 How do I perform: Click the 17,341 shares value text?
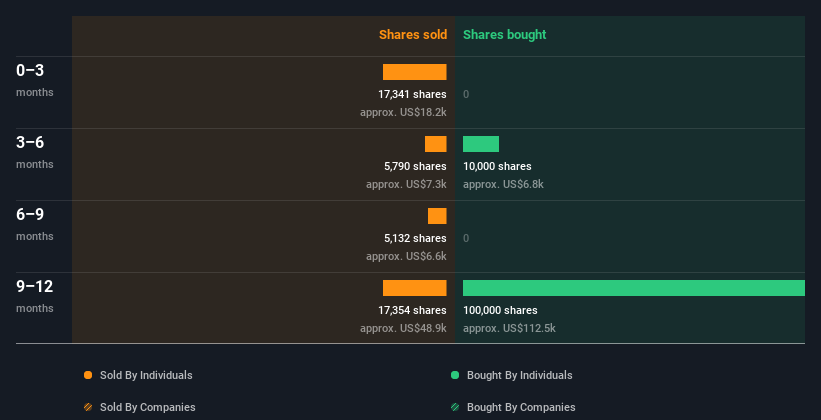(x=412, y=94)
